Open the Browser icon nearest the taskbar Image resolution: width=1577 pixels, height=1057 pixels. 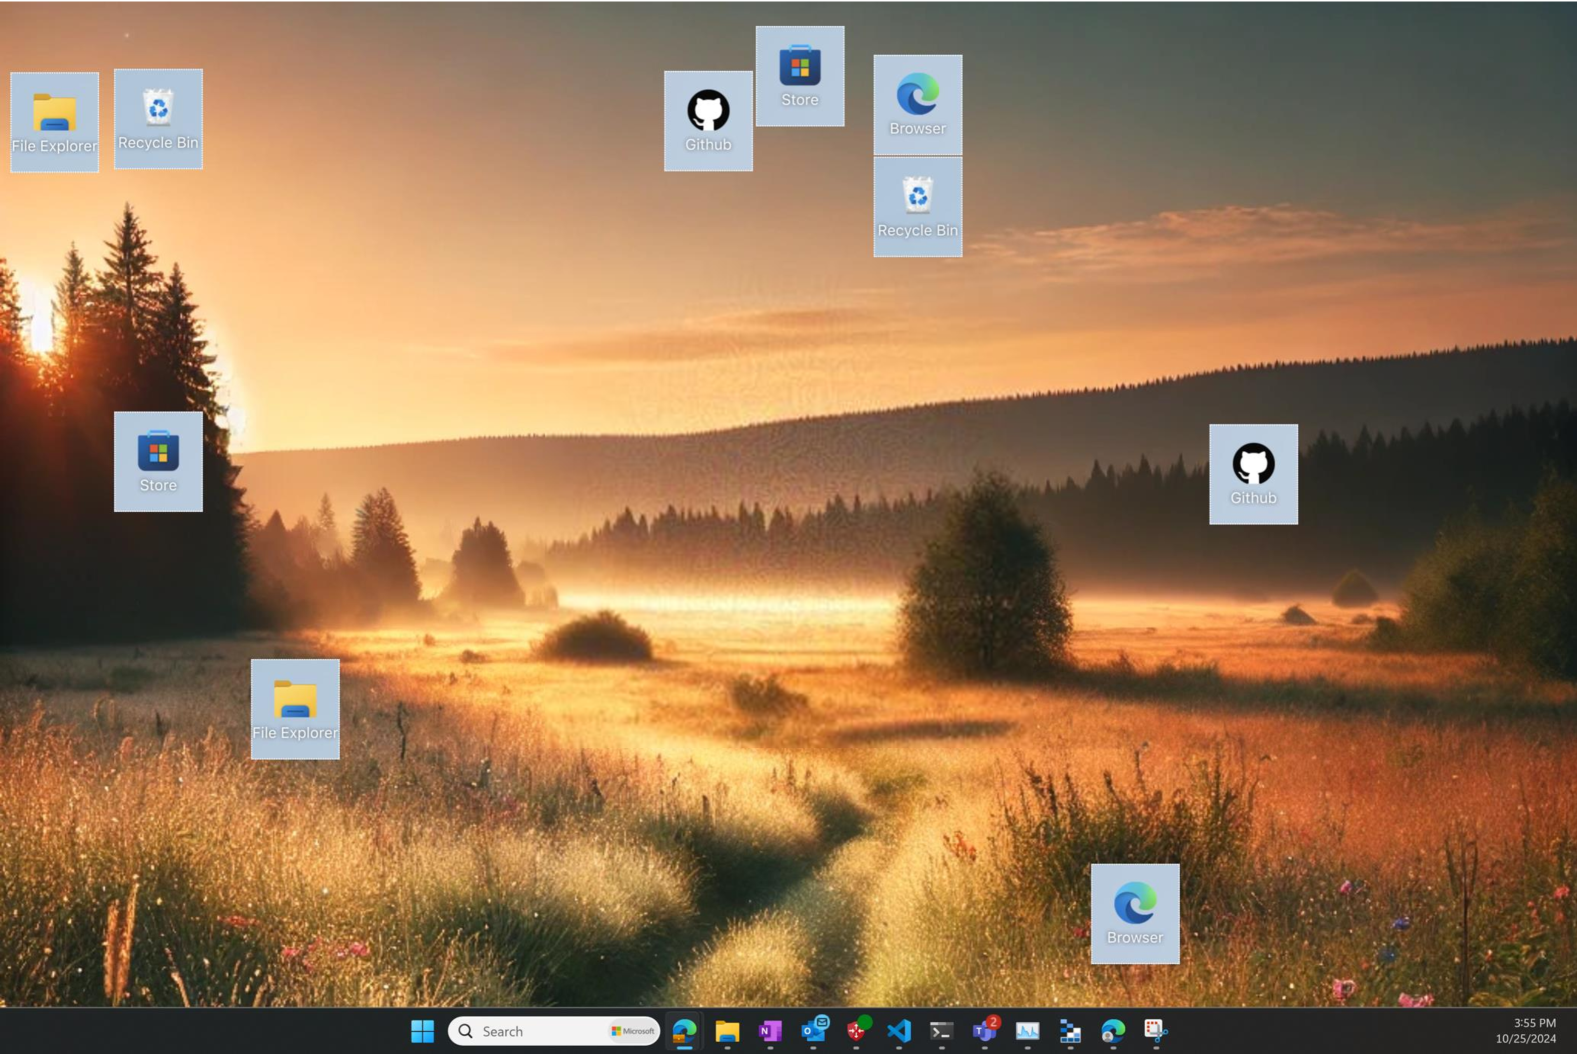tap(1134, 914)
